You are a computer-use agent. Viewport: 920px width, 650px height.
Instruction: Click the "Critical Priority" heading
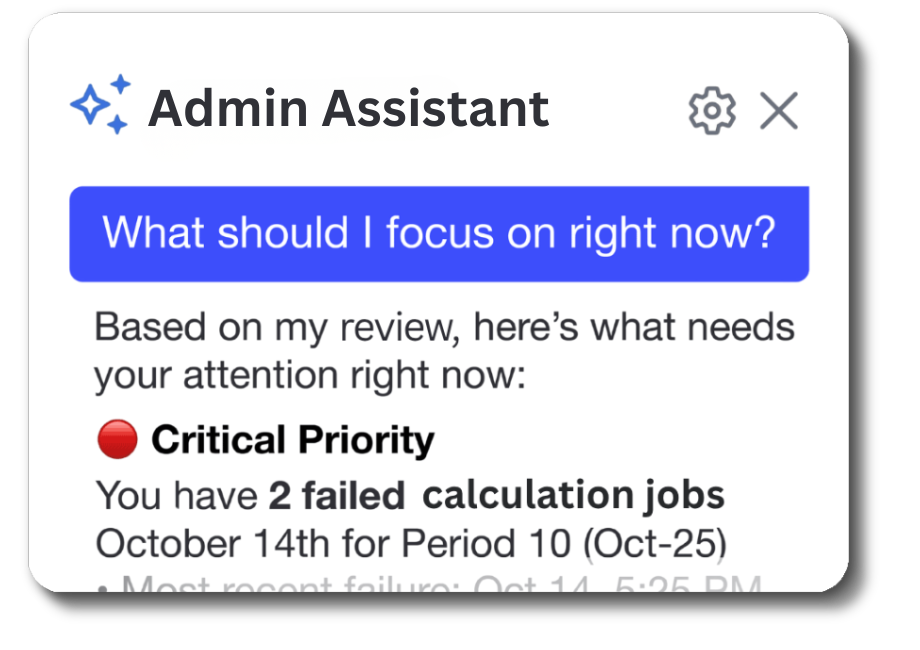[292, 440]
